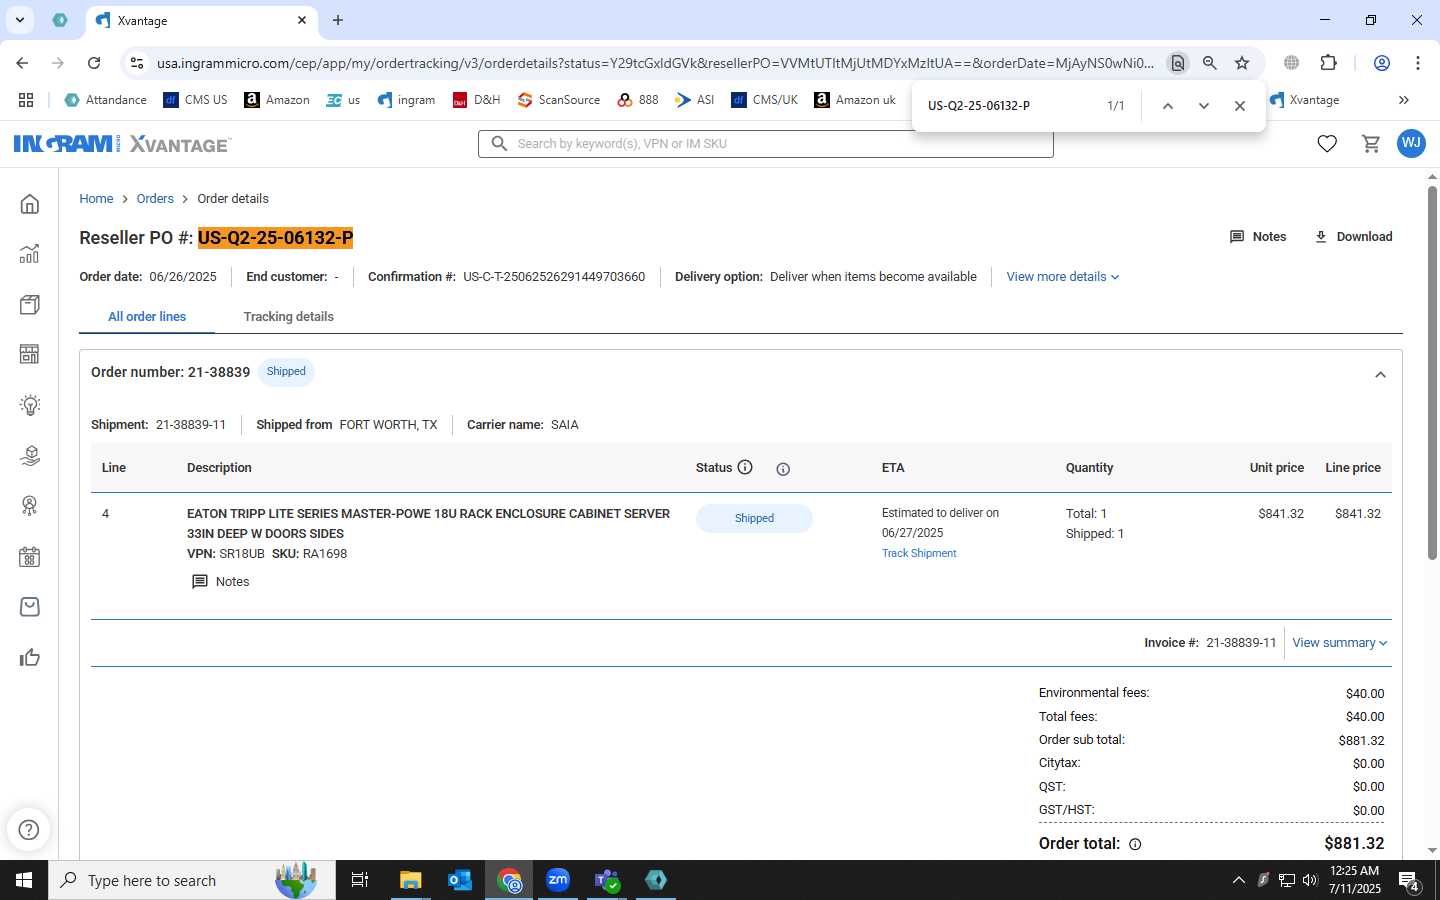Screen dimensions: 1440x900
Task: Open the bookmarks apps grid icon
Action: click(26, 100)
